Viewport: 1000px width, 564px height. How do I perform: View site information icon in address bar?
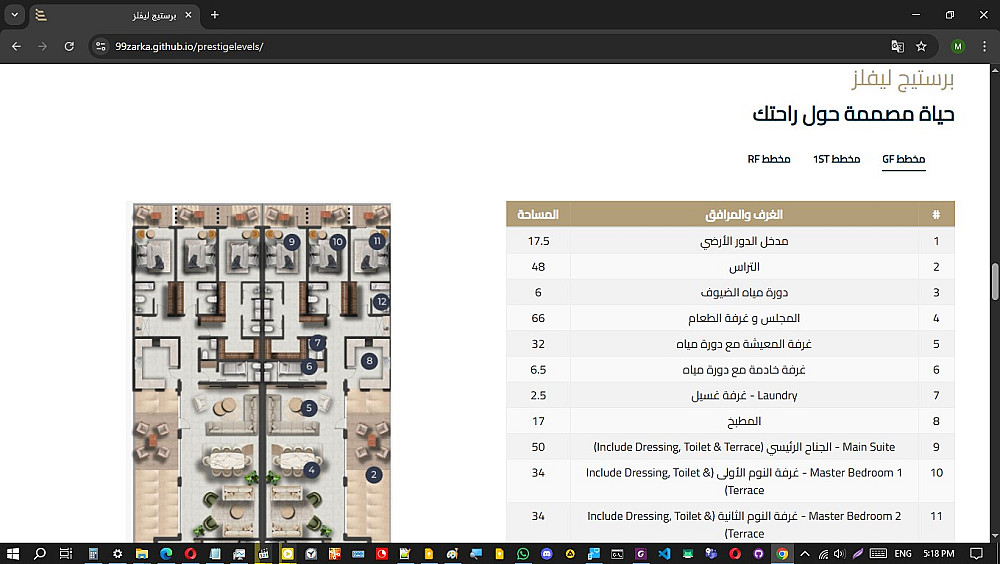tap(100, 46)
